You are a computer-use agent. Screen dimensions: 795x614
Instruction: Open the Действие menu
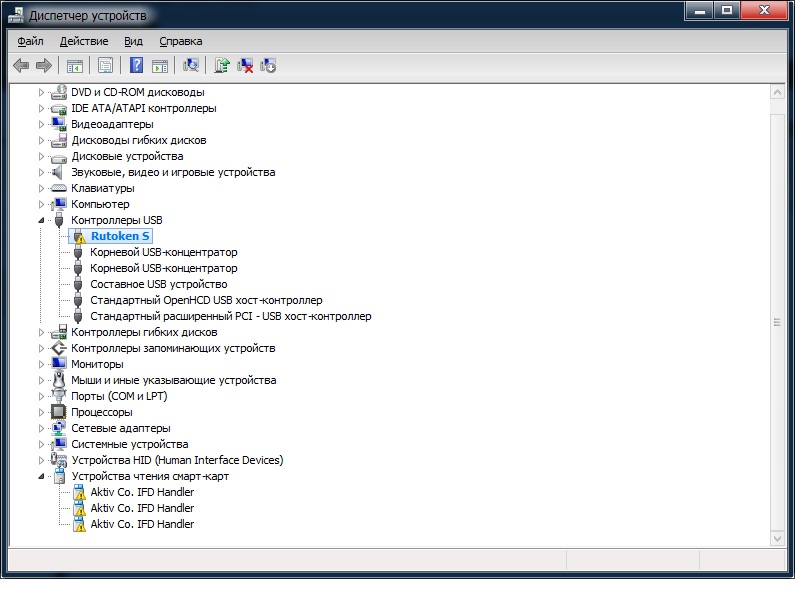[x=84, y=41]
